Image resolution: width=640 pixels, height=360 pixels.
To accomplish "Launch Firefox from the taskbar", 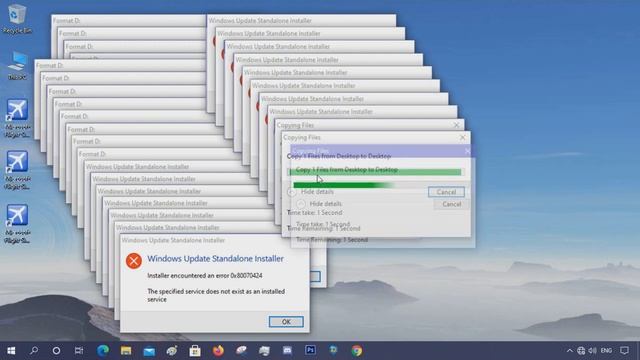I will tap(218, 351).
